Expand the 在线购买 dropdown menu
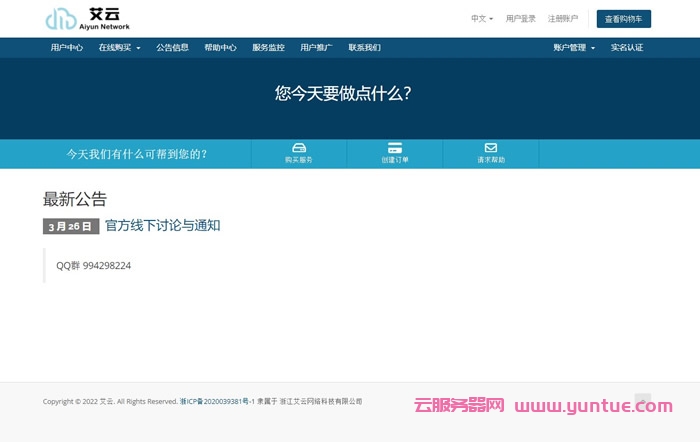Viewport: 700px width, 442px height. [x=119, y=47]
